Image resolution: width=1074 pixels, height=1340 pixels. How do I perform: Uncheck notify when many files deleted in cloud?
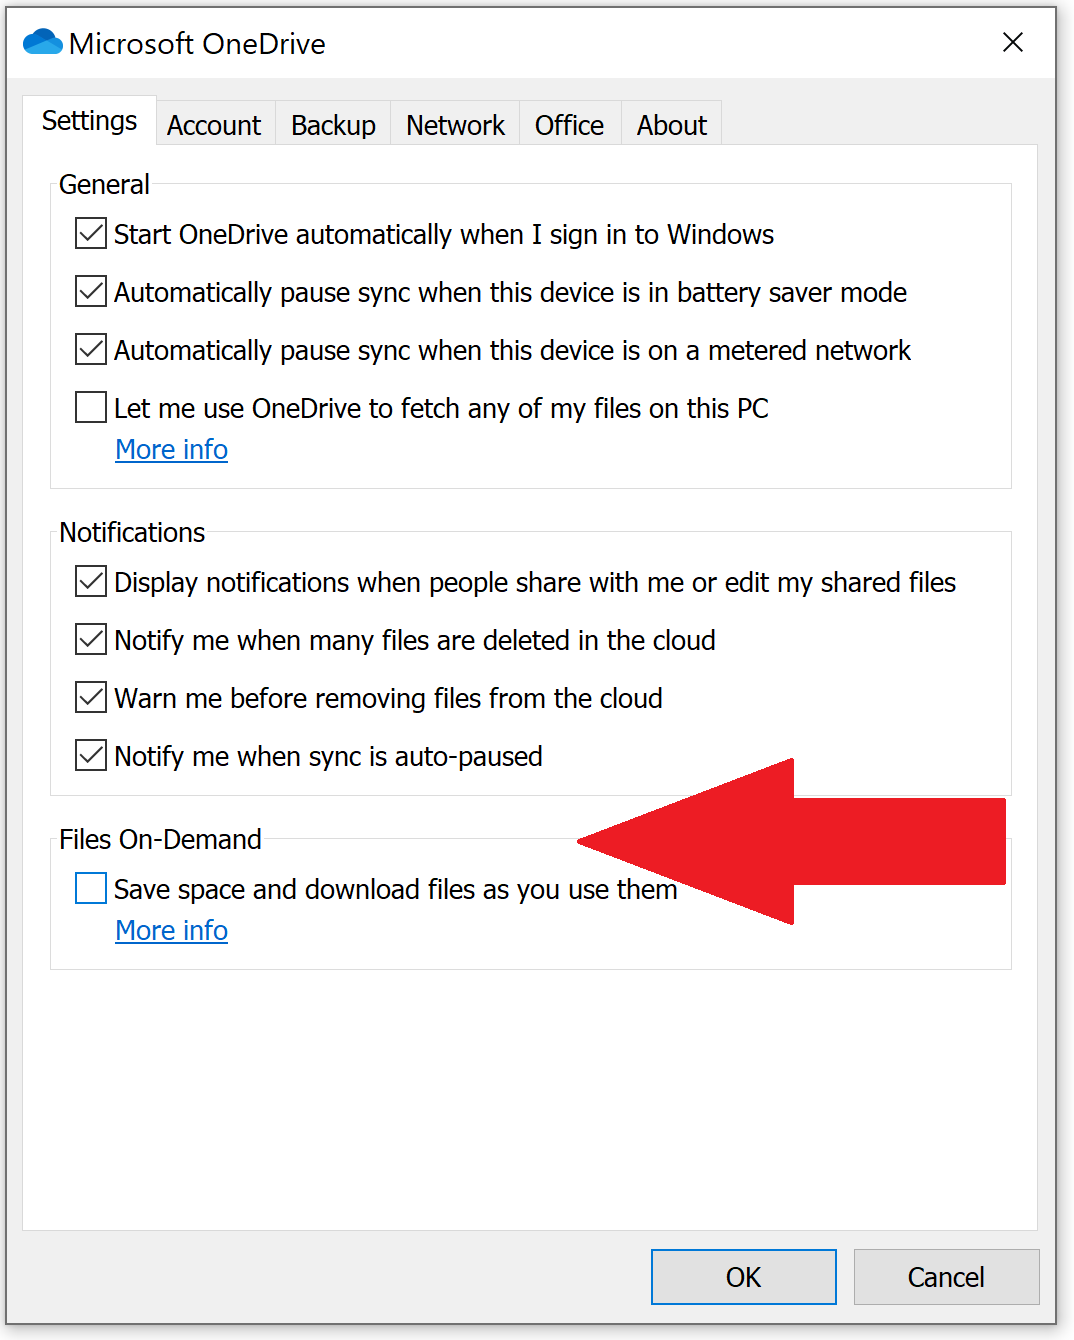pos(90,639)
